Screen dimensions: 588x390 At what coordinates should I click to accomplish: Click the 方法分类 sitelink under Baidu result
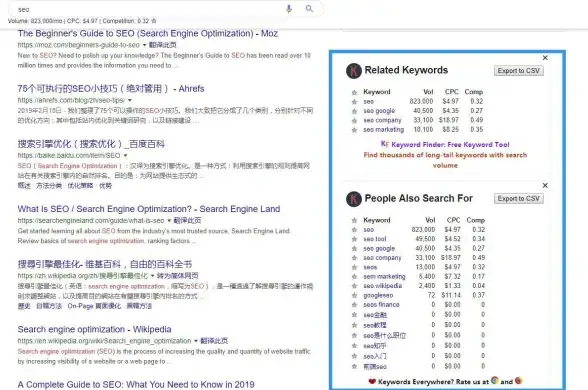[49, 186]
